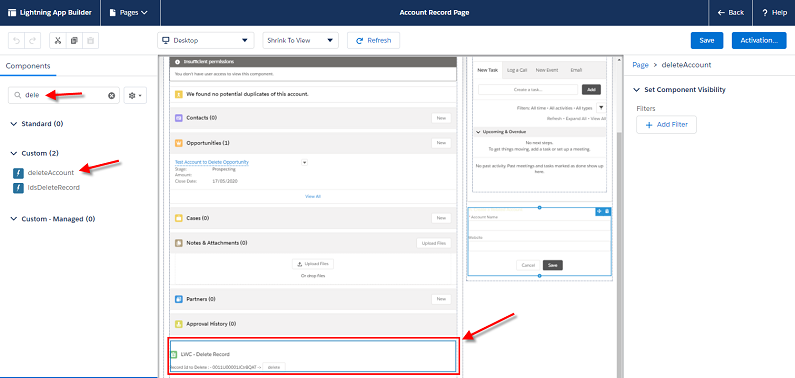Click the Add task button

(591, 89)
